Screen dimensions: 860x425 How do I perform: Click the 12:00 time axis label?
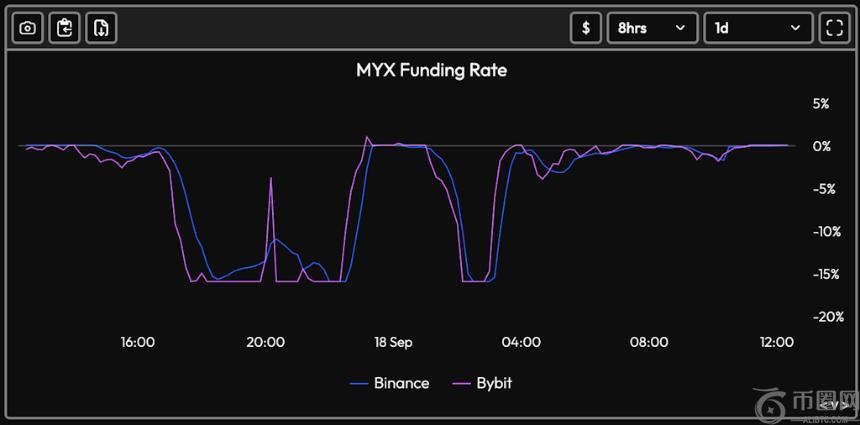click(777, 342)
